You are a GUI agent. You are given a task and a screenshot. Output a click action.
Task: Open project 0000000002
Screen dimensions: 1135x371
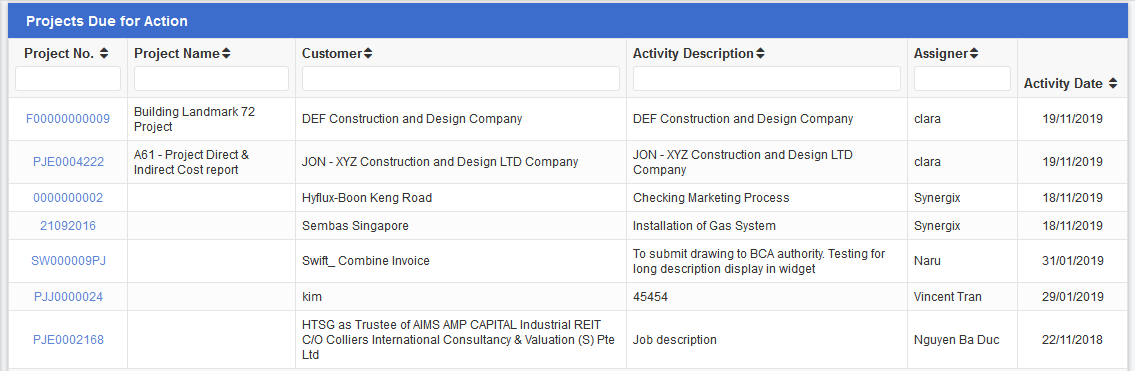coord(68,197)
